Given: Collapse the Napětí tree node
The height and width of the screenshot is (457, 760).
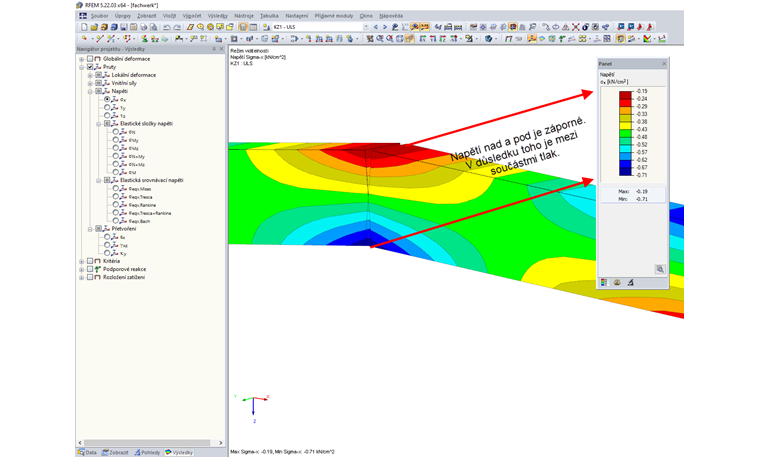Looking at the screenshot, I should 90,92.
